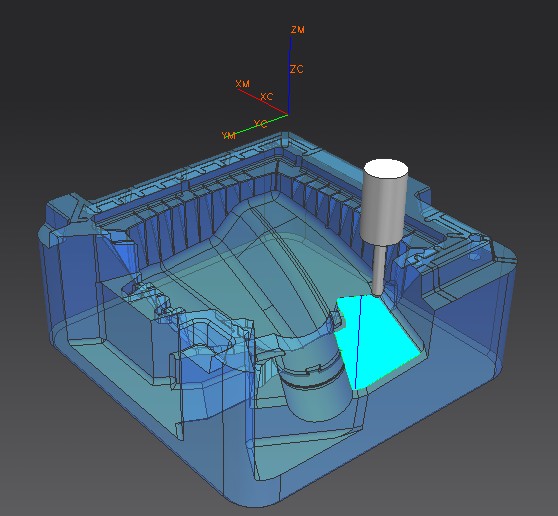Click the ZC axis label

pyautogui.click(x=296, y=69)
